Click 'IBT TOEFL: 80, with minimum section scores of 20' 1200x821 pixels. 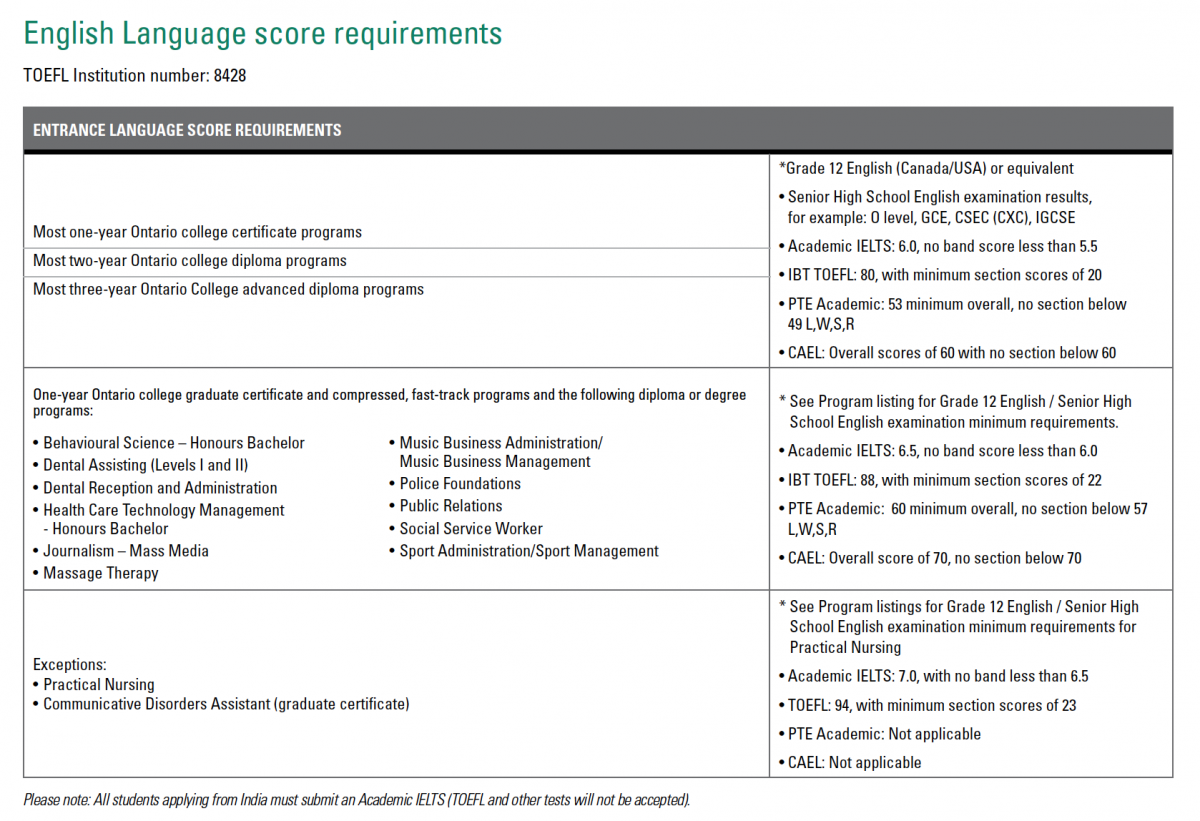click(x=940, y=275)
